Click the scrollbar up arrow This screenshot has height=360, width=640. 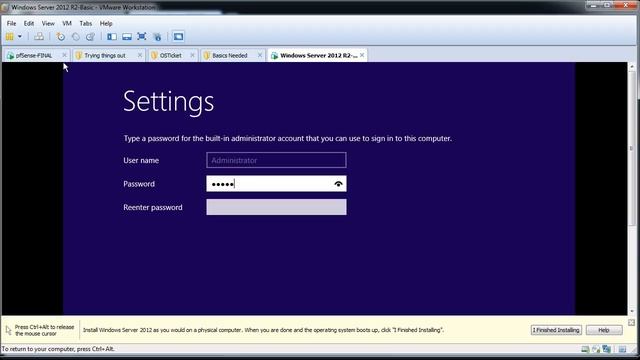tap(632, 66)
